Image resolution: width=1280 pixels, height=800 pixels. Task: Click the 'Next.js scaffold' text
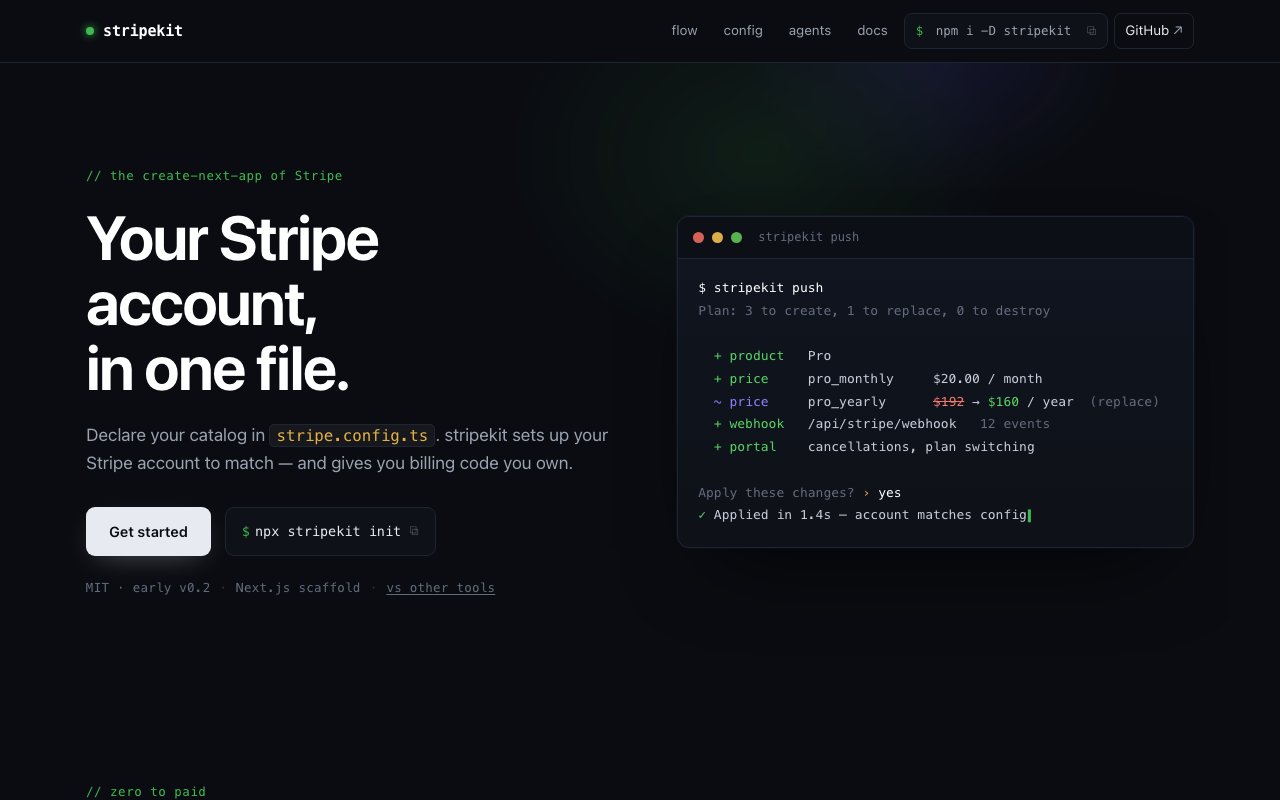tap(298, 588)
